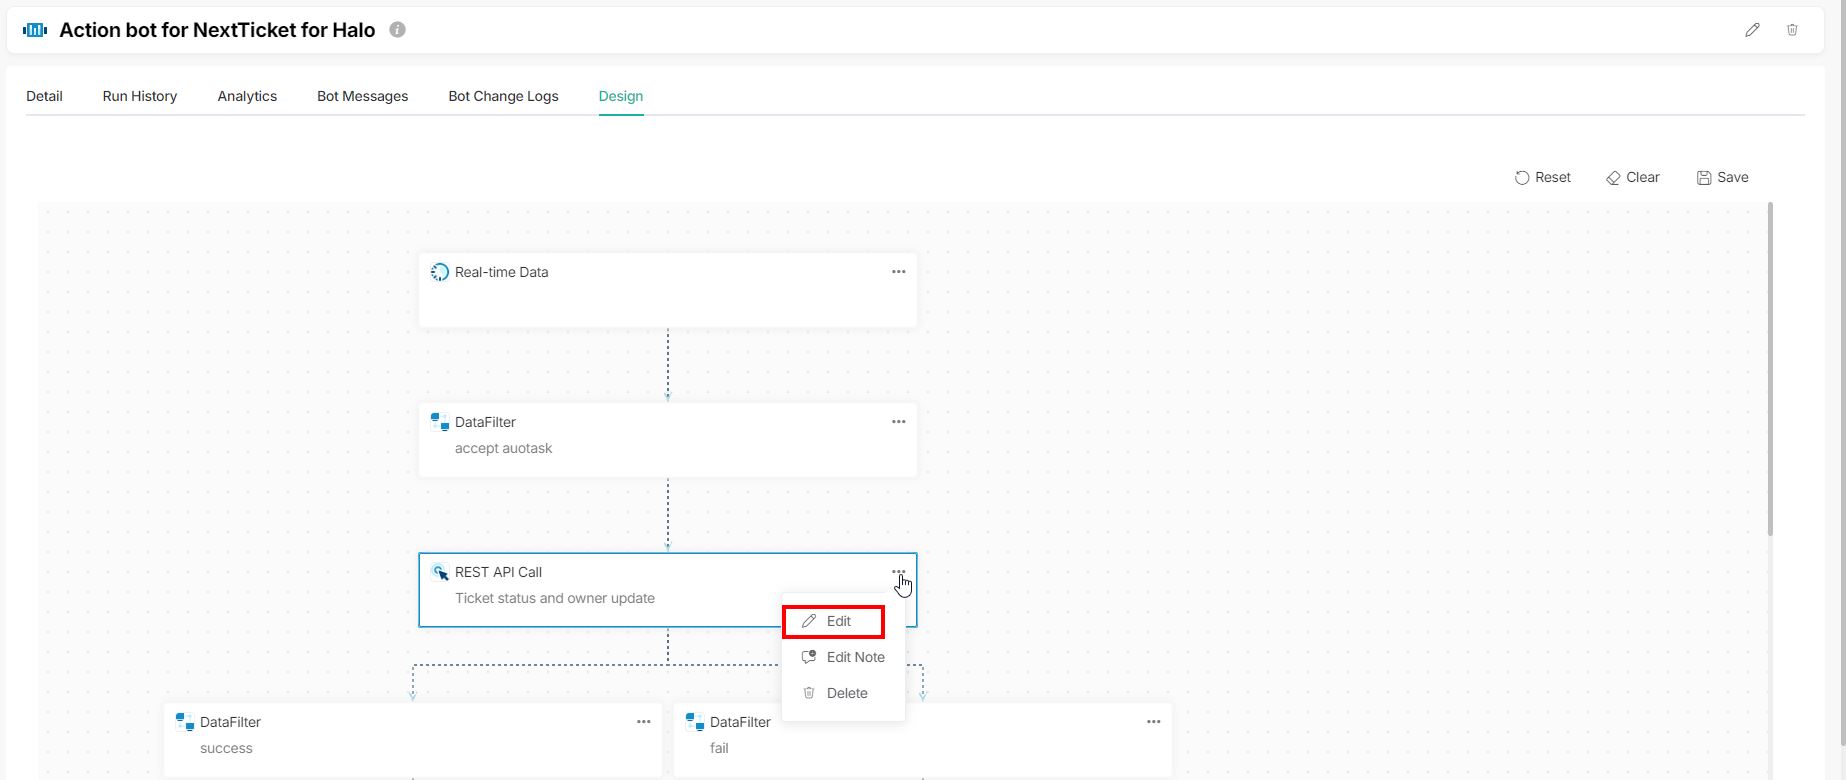Expand the success DataFilter three-dot menu
The image size is (1846, 780).
tap(643, 722)
